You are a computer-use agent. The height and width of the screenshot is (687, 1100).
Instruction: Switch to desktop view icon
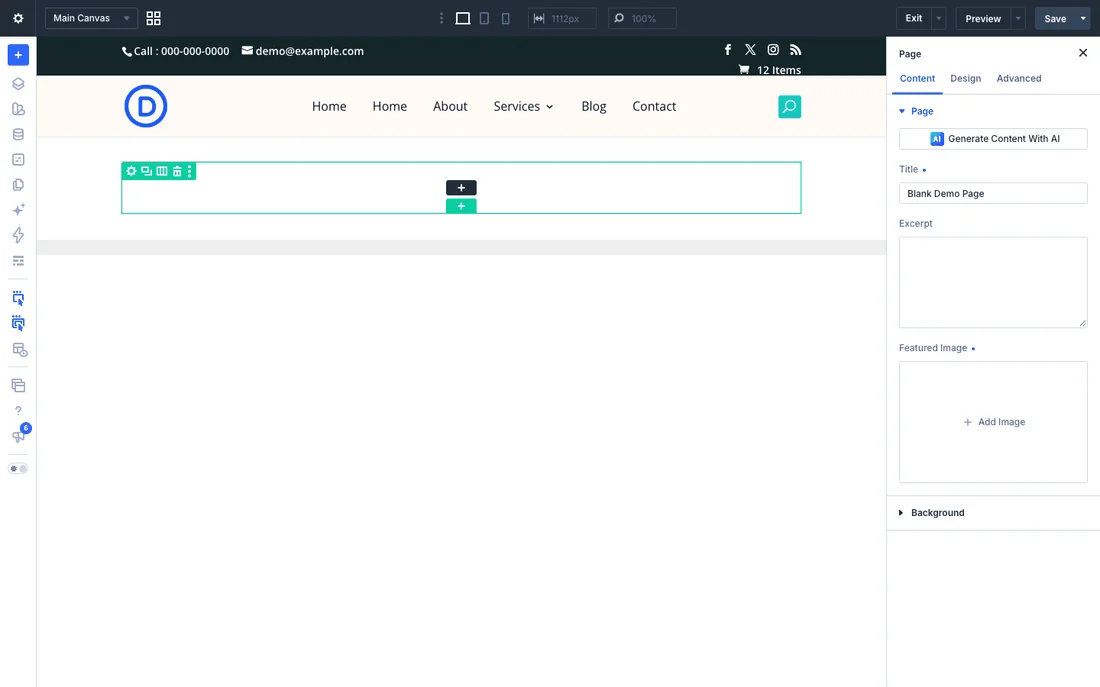pyautogui.click(x=462, y=18)
